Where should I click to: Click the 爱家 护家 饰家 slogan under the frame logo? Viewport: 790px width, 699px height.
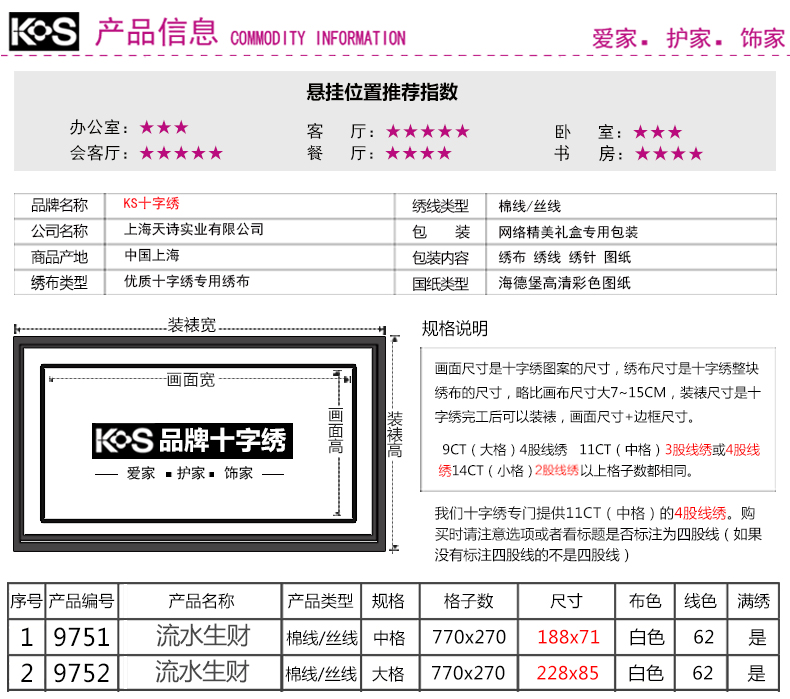pyautogui.click(x=189, y=473)
